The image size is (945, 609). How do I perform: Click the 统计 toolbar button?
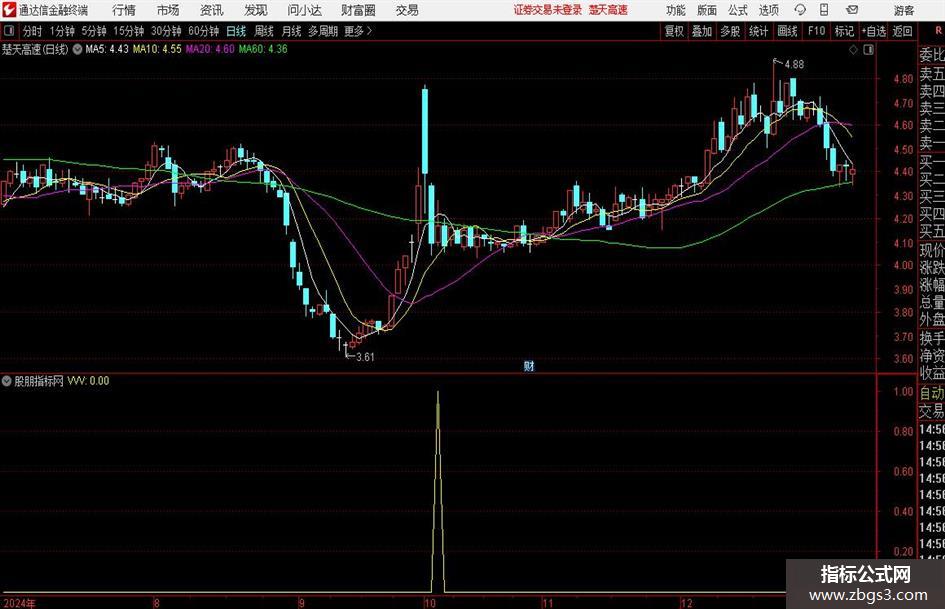[758, 31]
